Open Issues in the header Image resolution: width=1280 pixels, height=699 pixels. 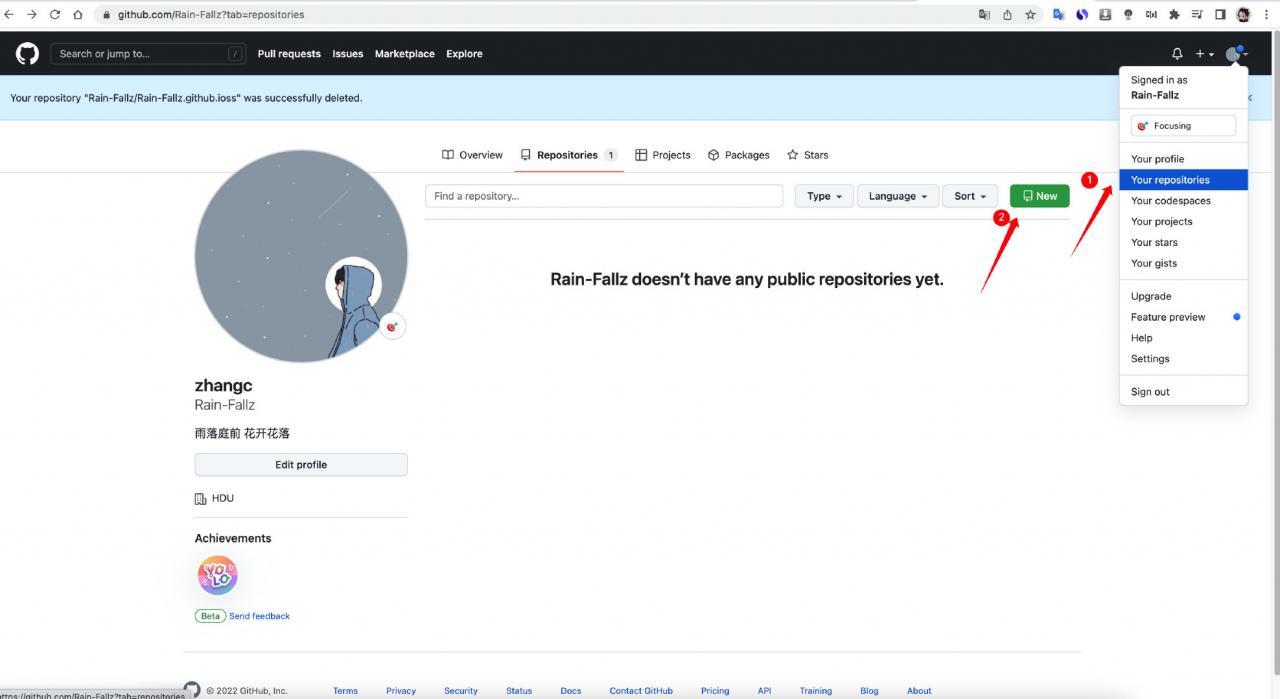(348, 54)
